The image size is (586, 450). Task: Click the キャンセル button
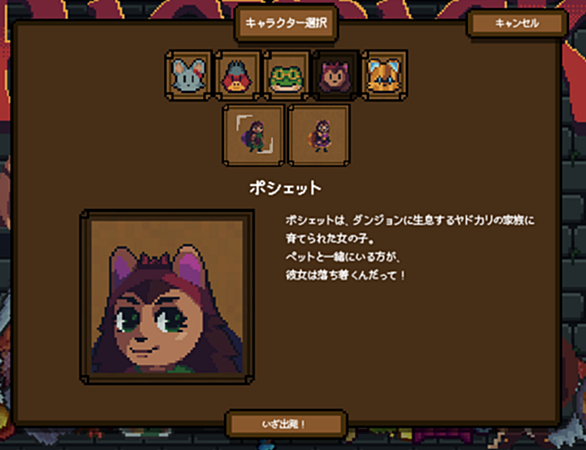517,23
